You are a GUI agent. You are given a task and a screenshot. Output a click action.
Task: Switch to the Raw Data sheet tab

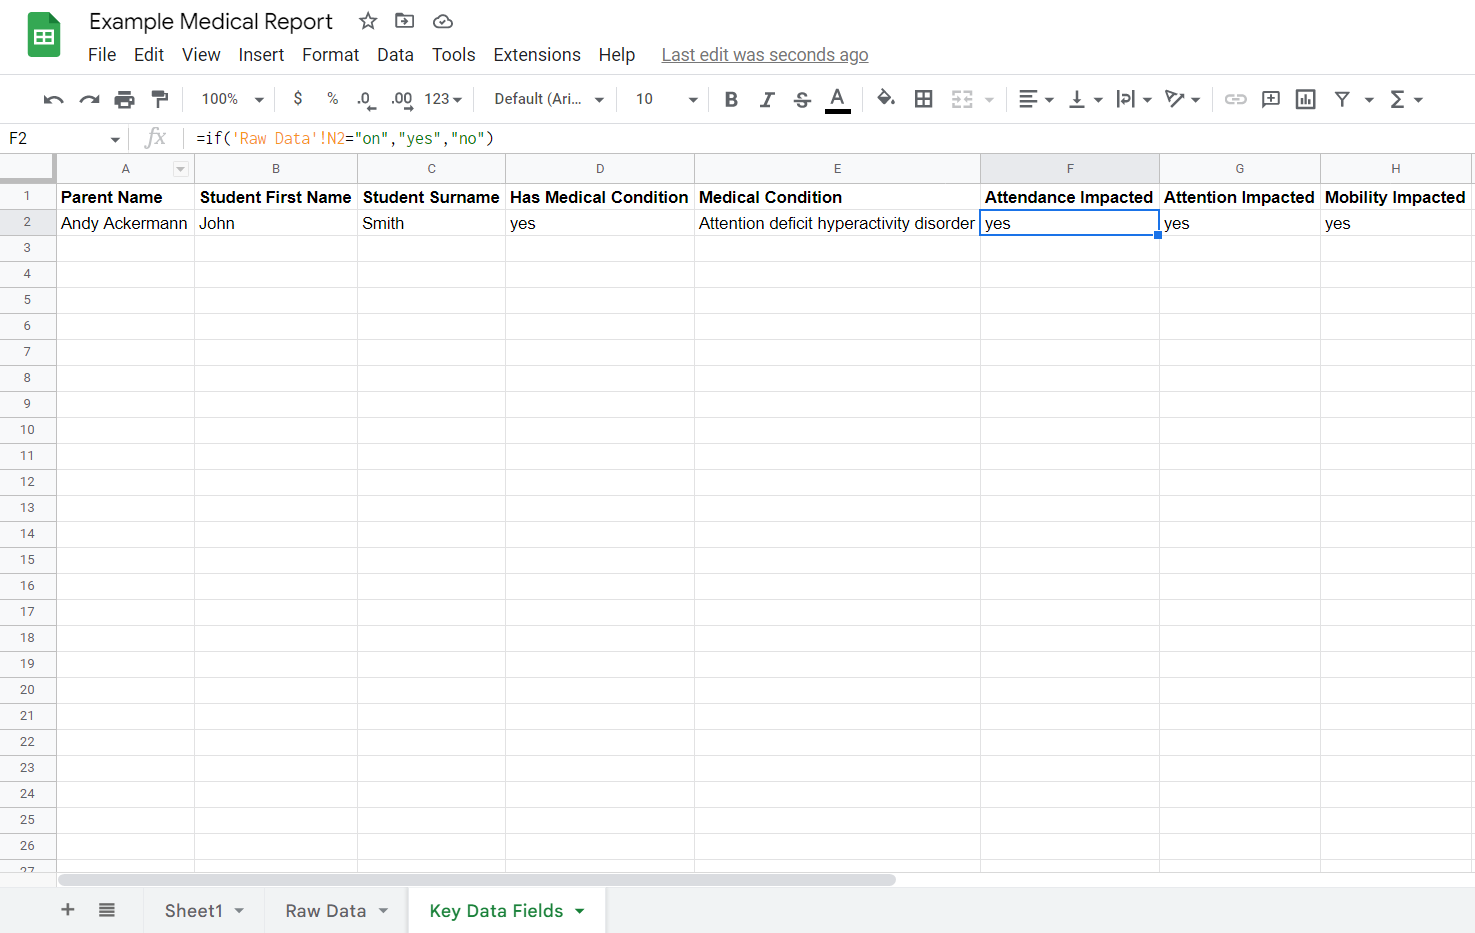tap(325, 910)
